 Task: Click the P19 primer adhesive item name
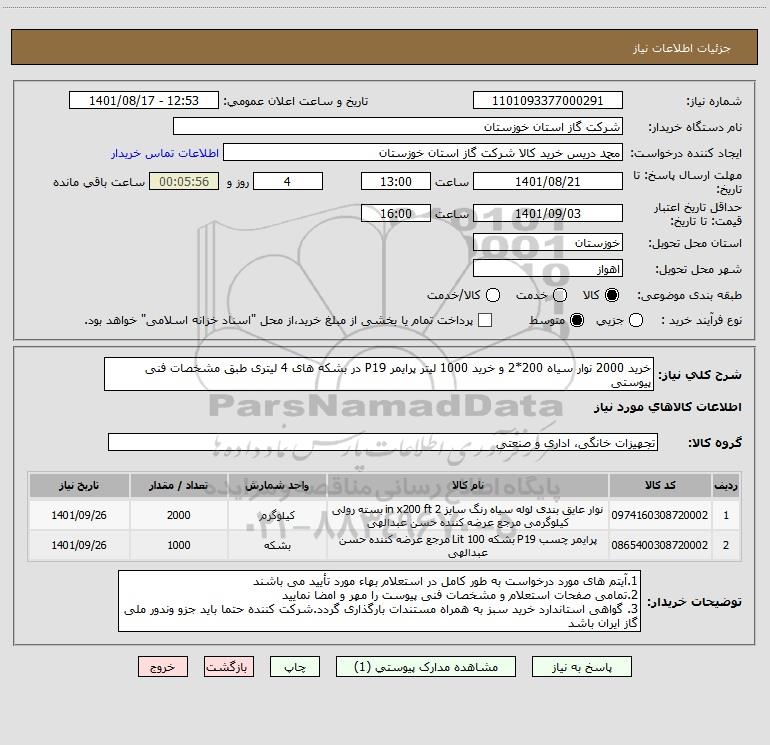pyautogui.click(x=468, y=546)
